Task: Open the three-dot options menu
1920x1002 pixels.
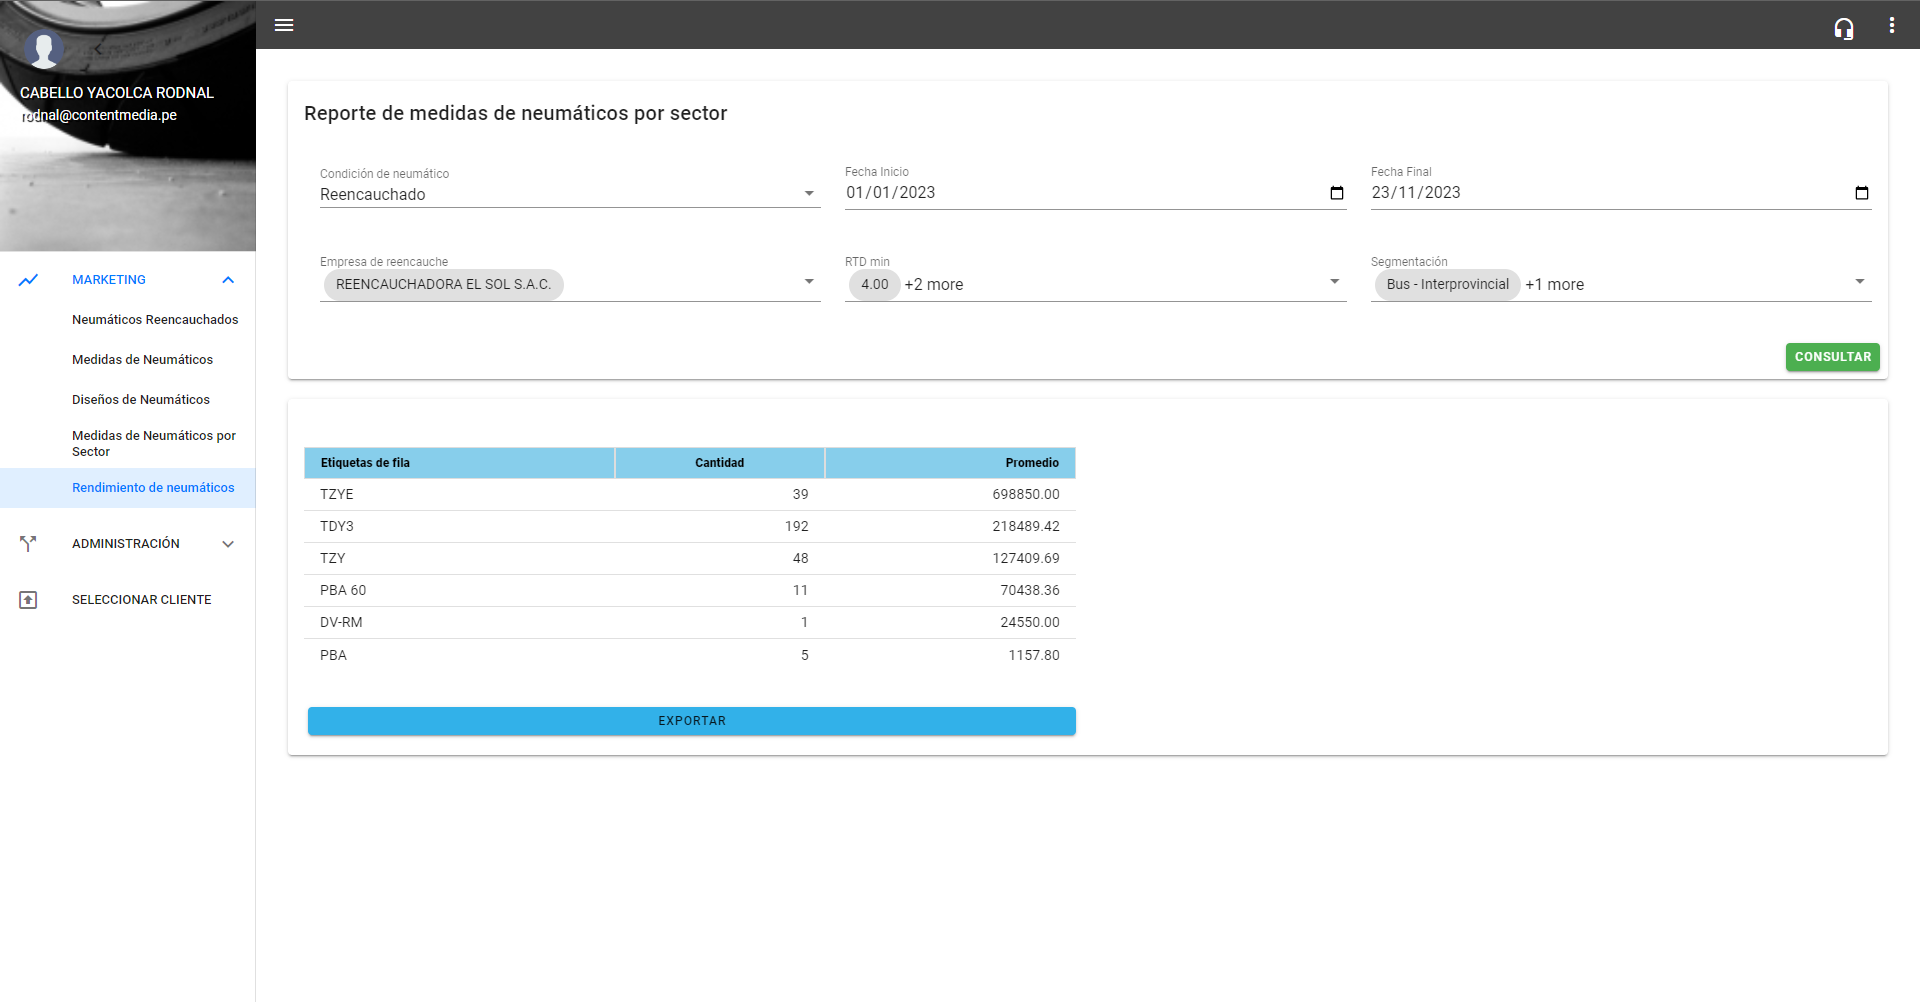Action: [x=1891, y=25]
